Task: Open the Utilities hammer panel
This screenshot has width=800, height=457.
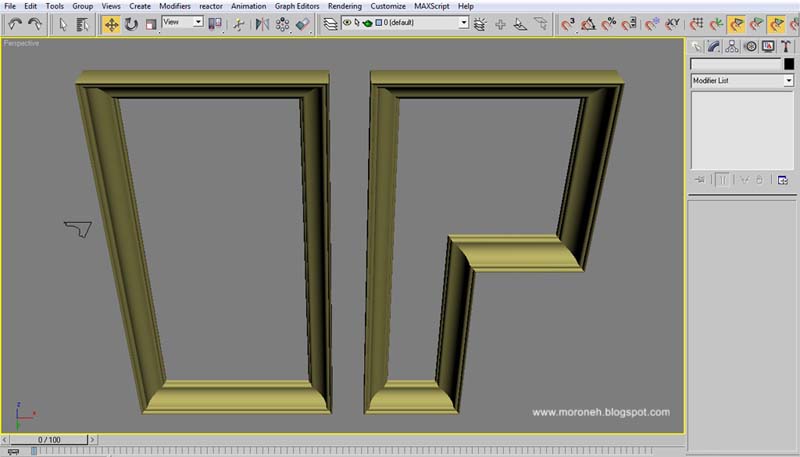Action: click(786, 47)
